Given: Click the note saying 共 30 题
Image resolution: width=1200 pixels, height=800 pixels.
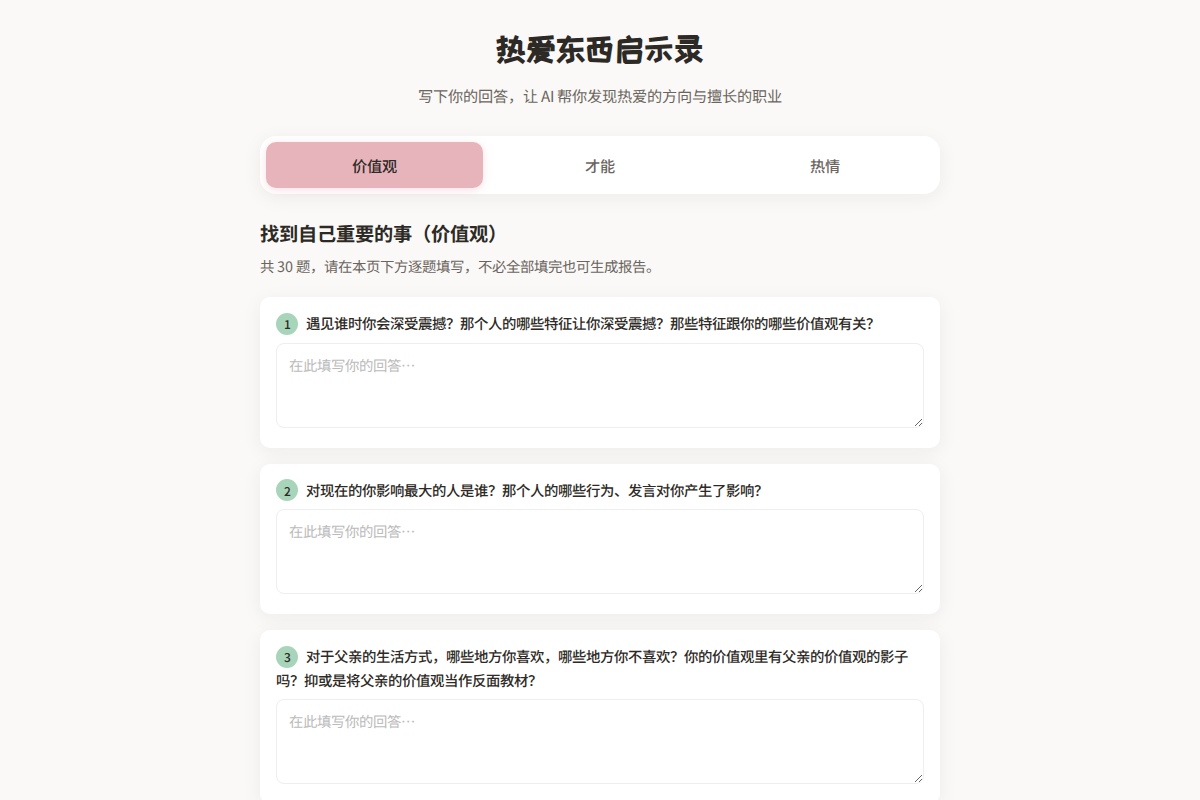Looking at the screenshot, I should 456,267.
